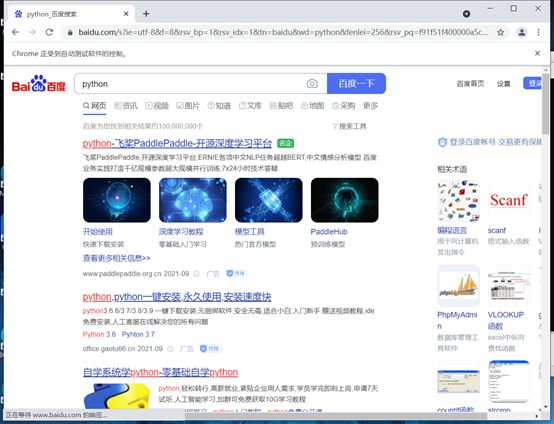The height and width of the screenshot is (424, 554).
Task: Open camera image search icon
Action: pyautogui.click(x=312, y=84)
